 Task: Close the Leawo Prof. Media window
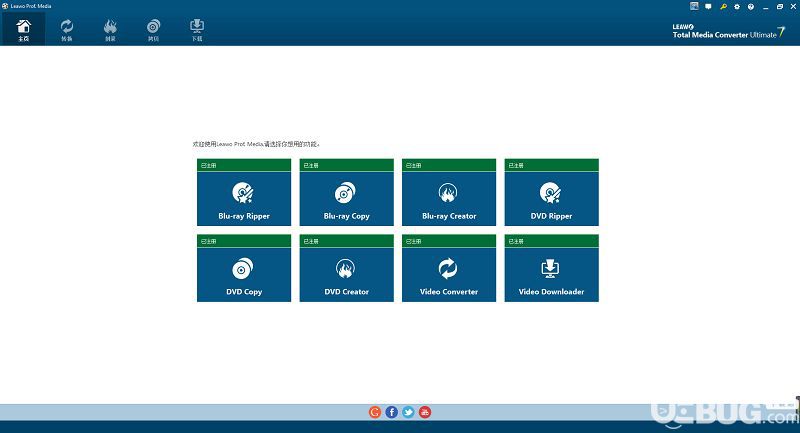pyautogui.click(x=793, y=7)
